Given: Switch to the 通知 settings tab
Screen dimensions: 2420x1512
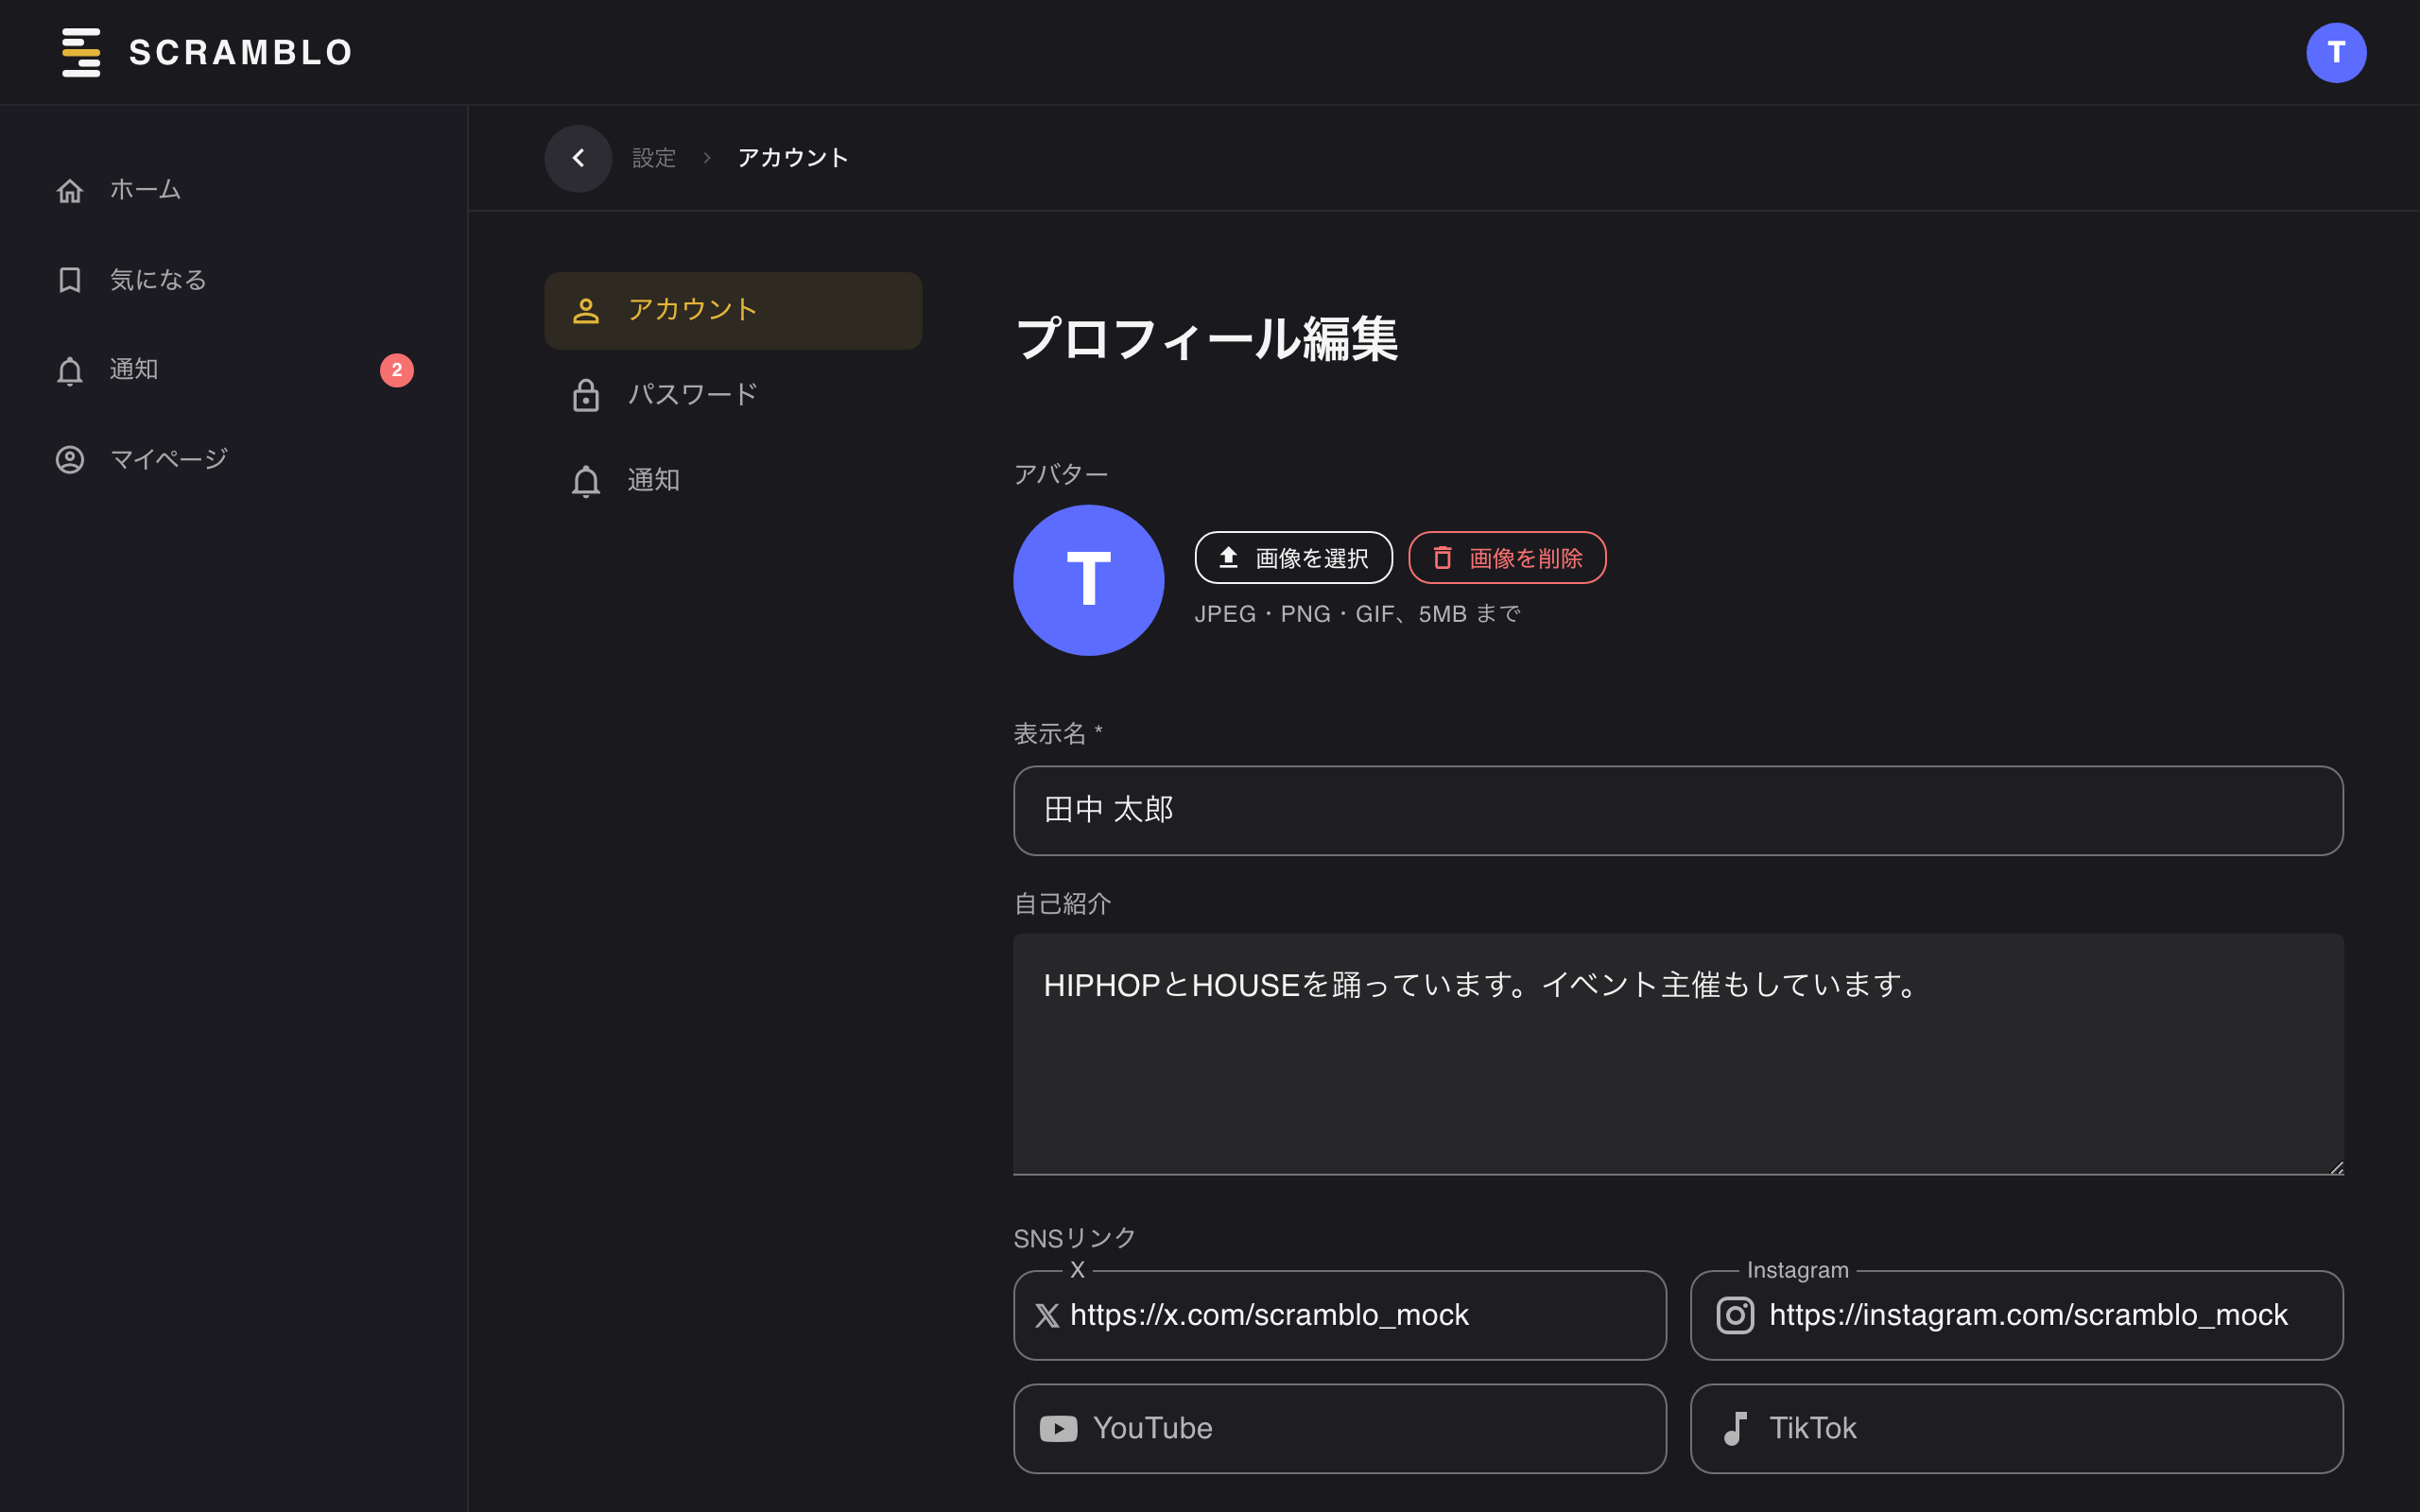Looking at the screenshot, I should pyautogui.click(x=733, y=481).
